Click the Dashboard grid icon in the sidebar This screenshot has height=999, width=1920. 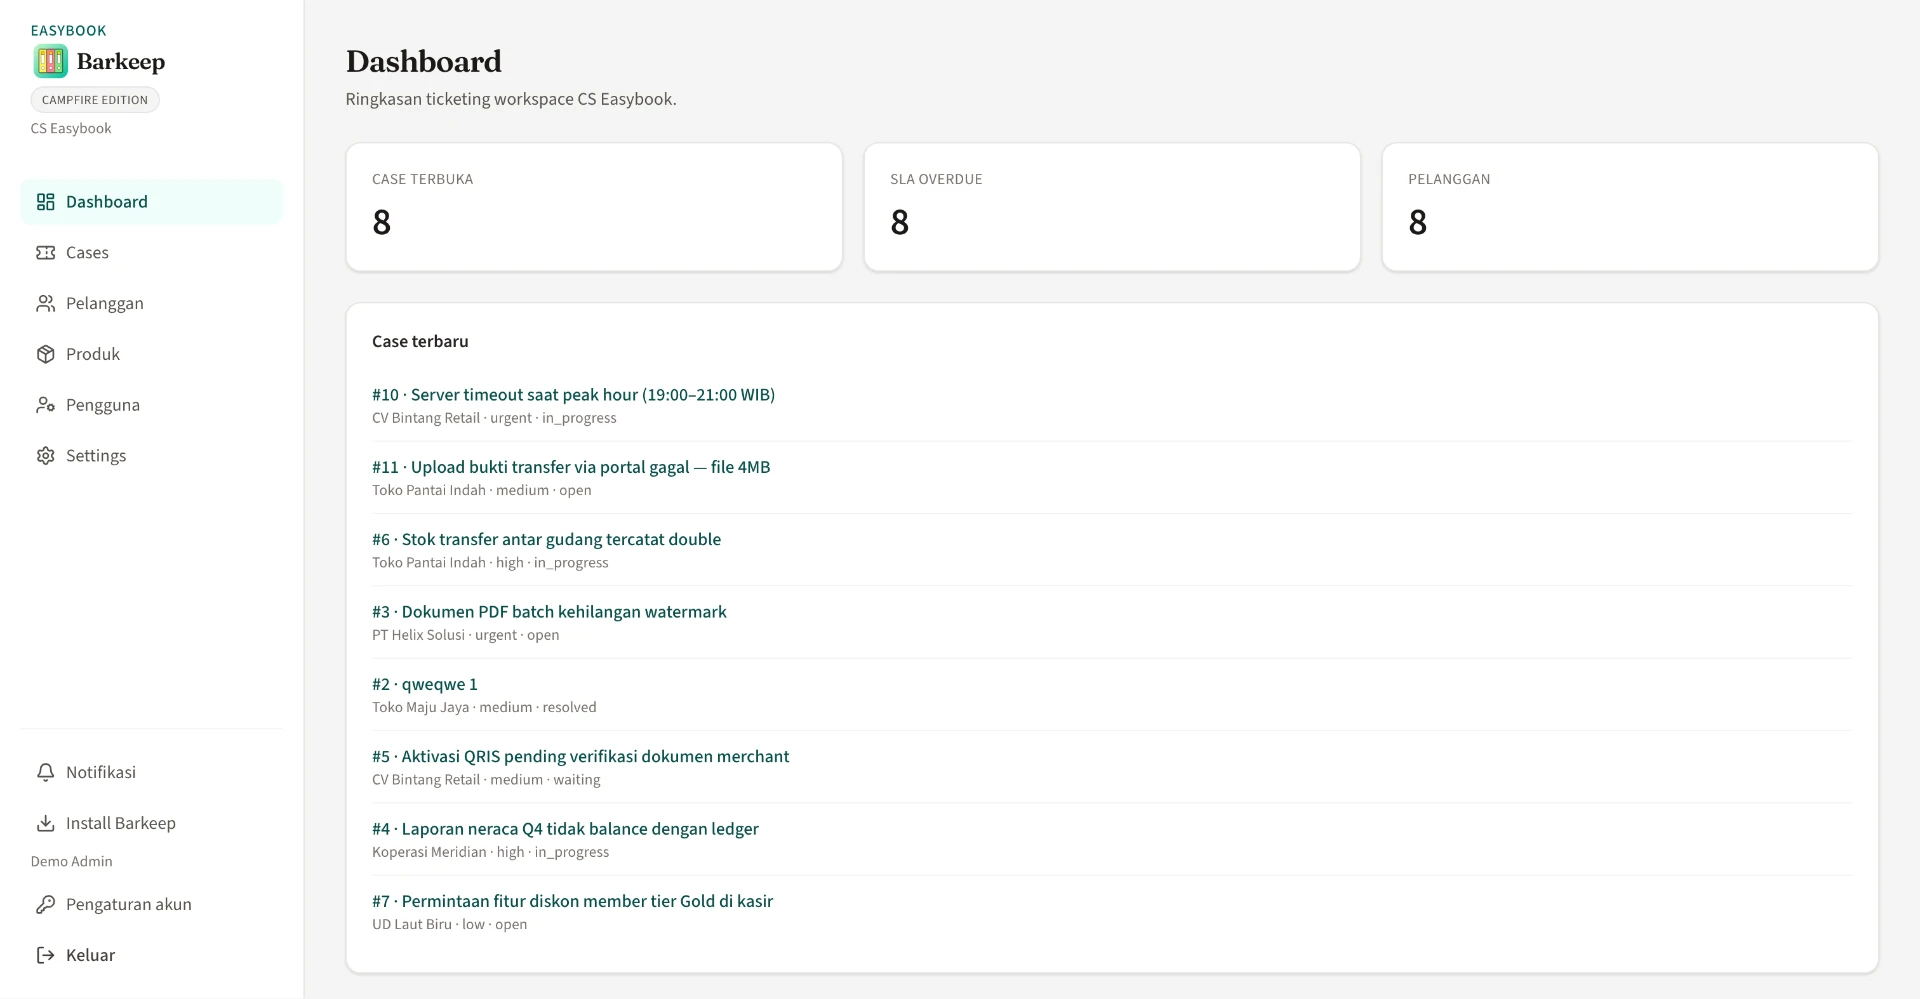(45, 202)
